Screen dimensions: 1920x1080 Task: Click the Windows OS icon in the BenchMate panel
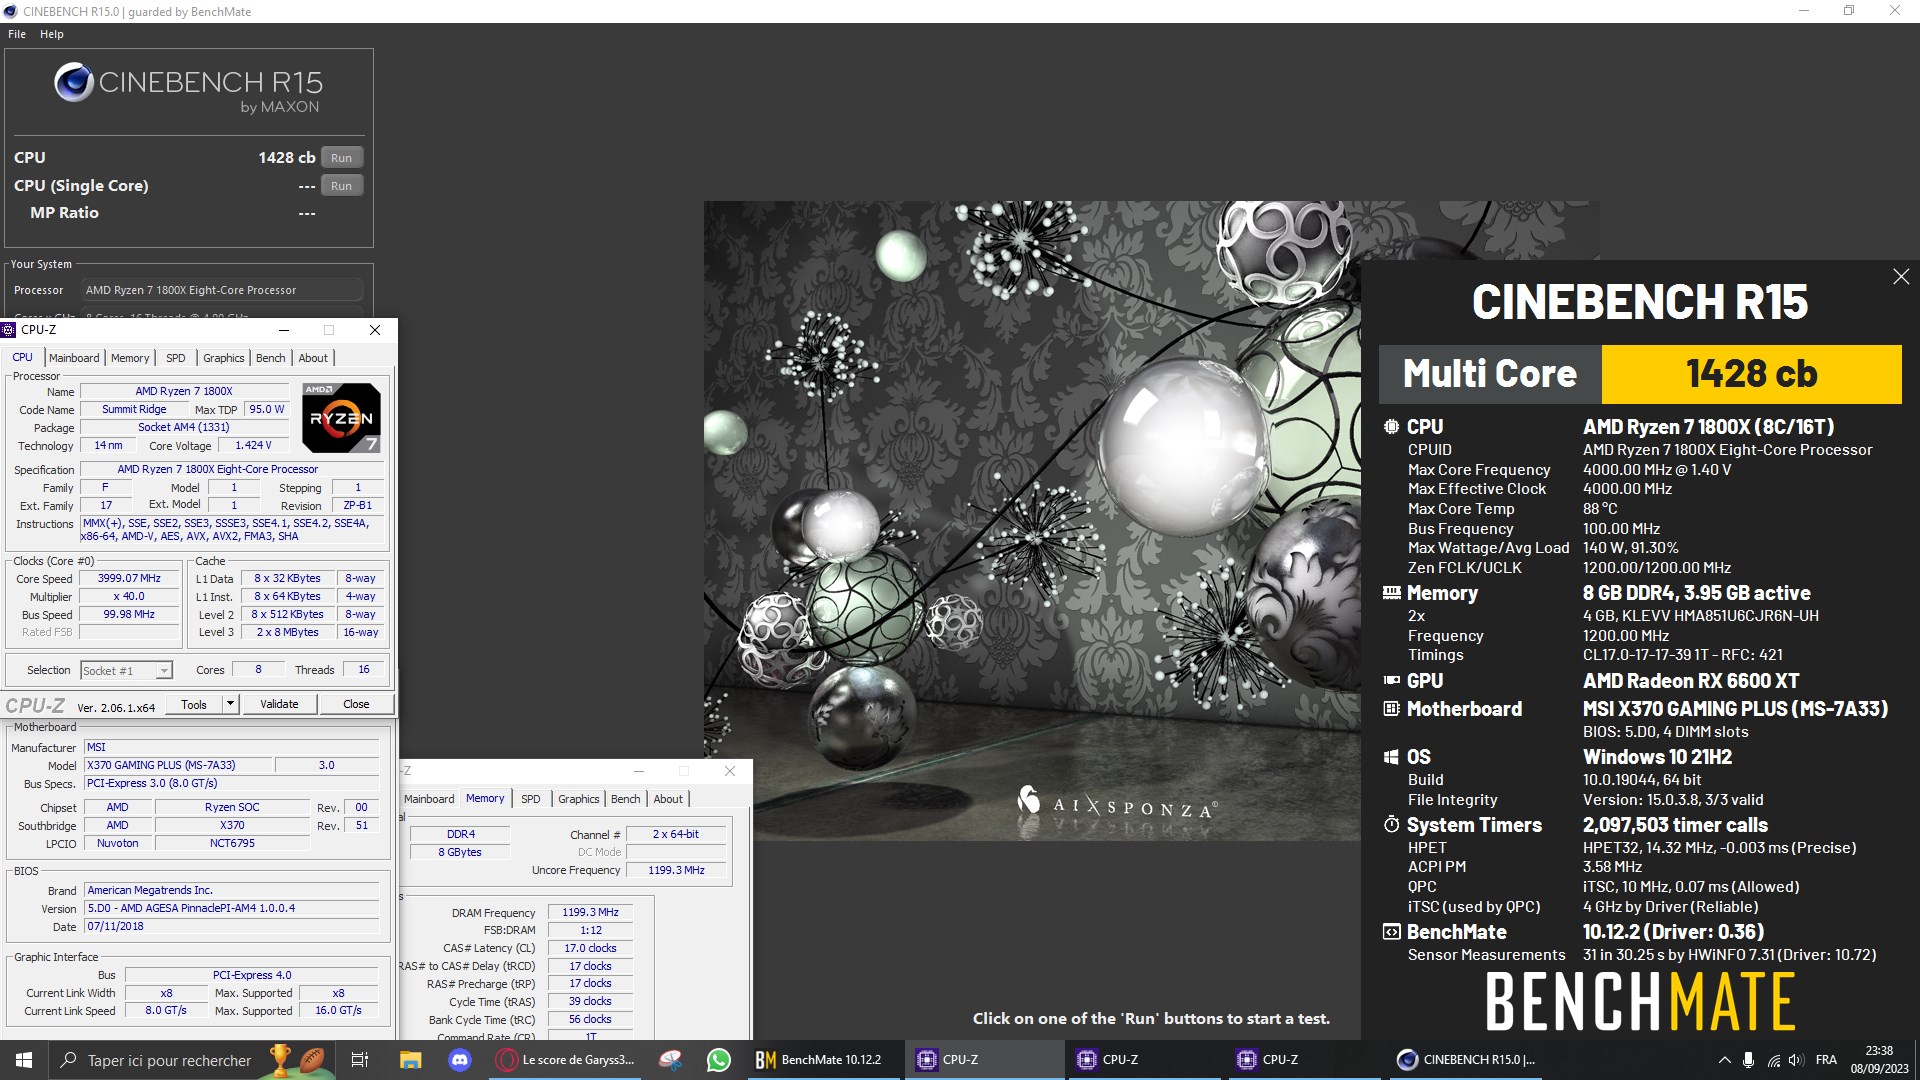tap(1391, 757)
